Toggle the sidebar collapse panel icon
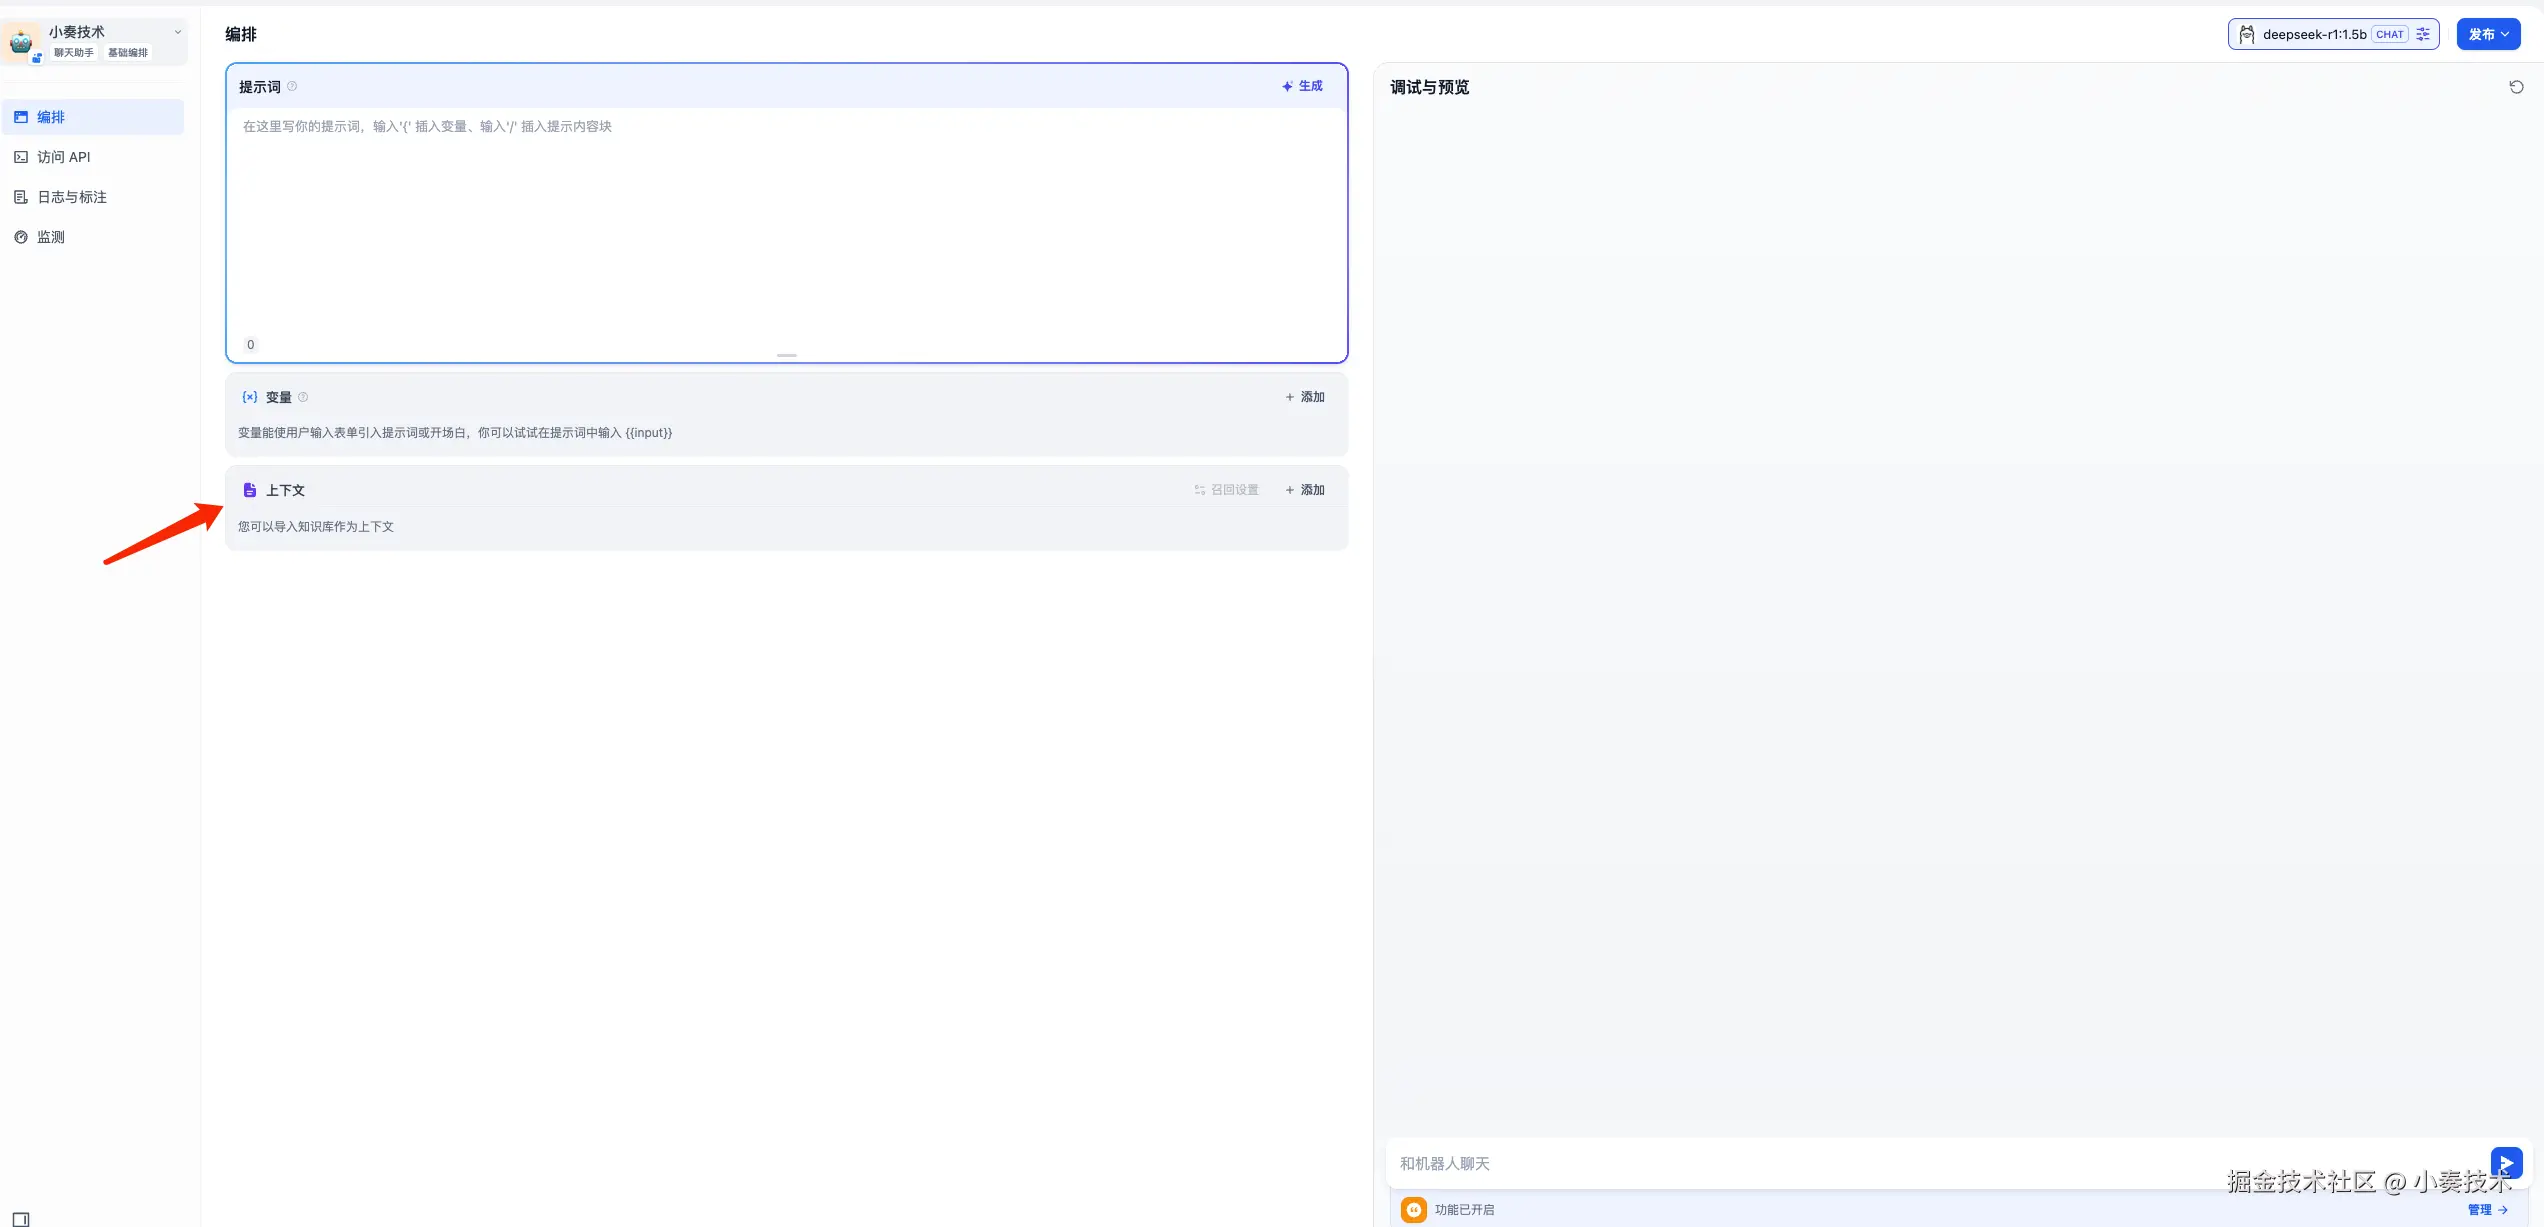2544x1227 pixels. (x=21, y=1219)
